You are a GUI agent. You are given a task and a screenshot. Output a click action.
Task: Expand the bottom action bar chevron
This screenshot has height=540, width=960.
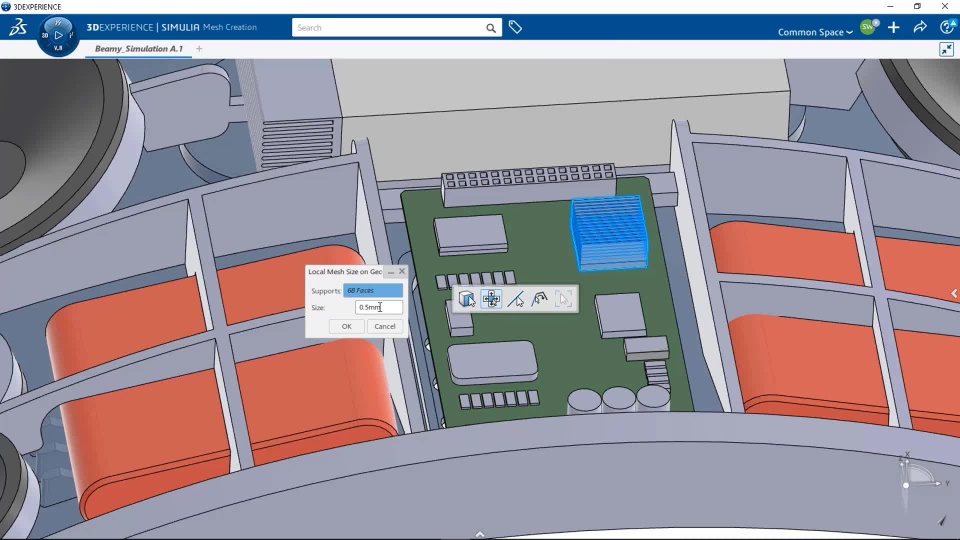tap(480, 534)
